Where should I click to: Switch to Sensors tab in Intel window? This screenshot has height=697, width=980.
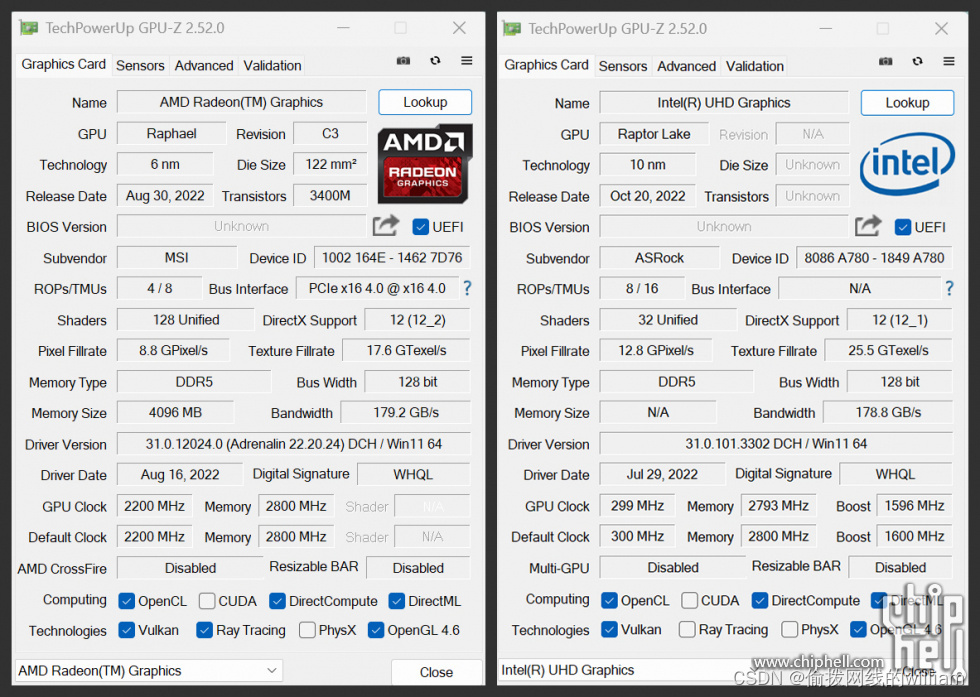tap(622, 66)
